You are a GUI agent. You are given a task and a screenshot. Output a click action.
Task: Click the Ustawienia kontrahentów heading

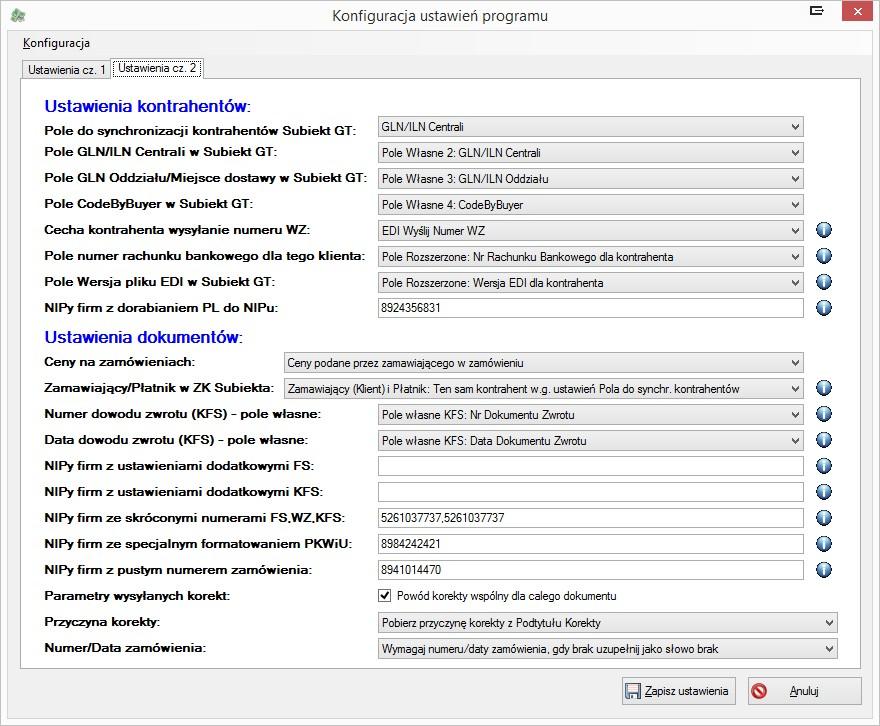pos(148,106)
